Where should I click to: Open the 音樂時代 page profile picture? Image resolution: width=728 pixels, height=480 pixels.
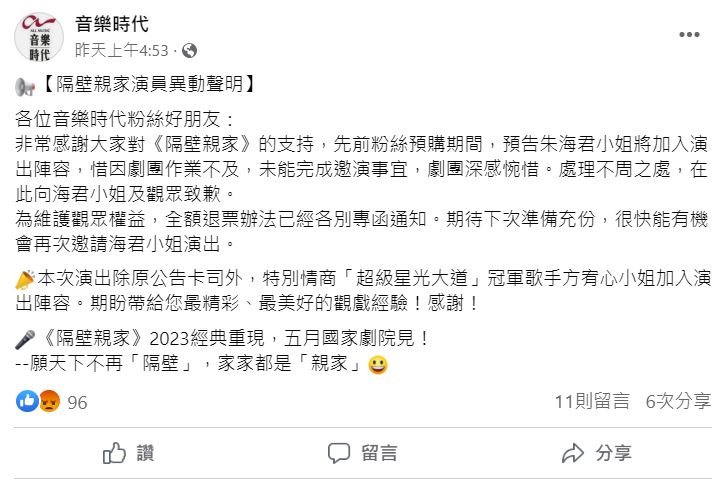(x=39, y=37)
